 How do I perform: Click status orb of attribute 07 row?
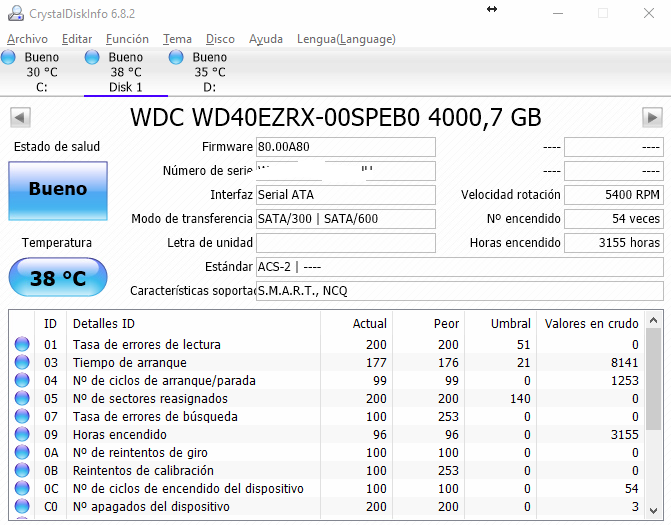point(22,416)
